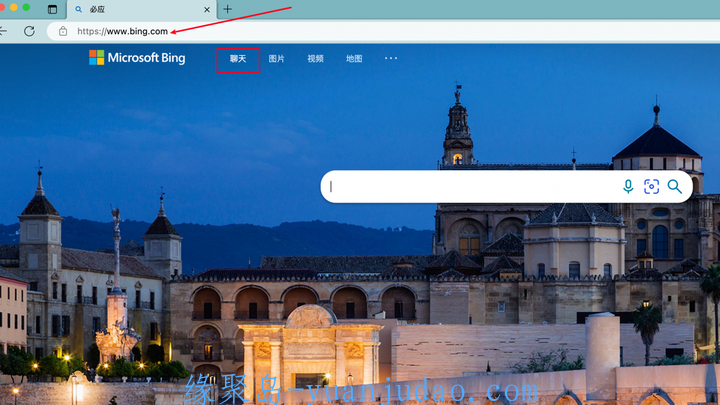
Task: Open the 图片 images menu item
Action: (276, 59)
